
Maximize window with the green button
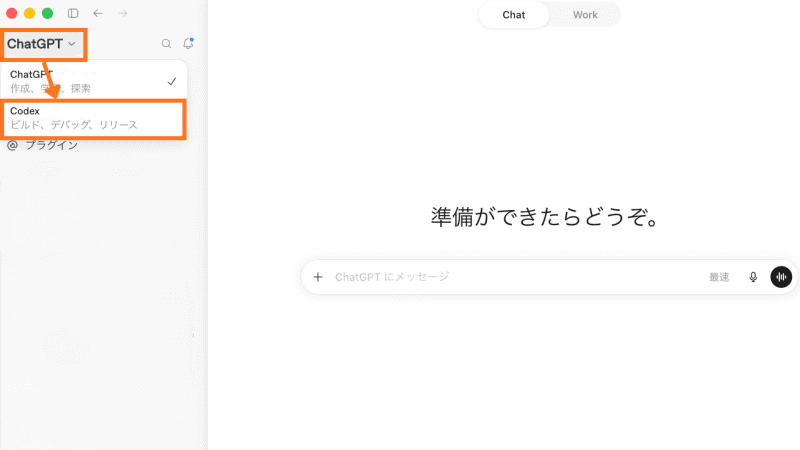pos(47,13)
